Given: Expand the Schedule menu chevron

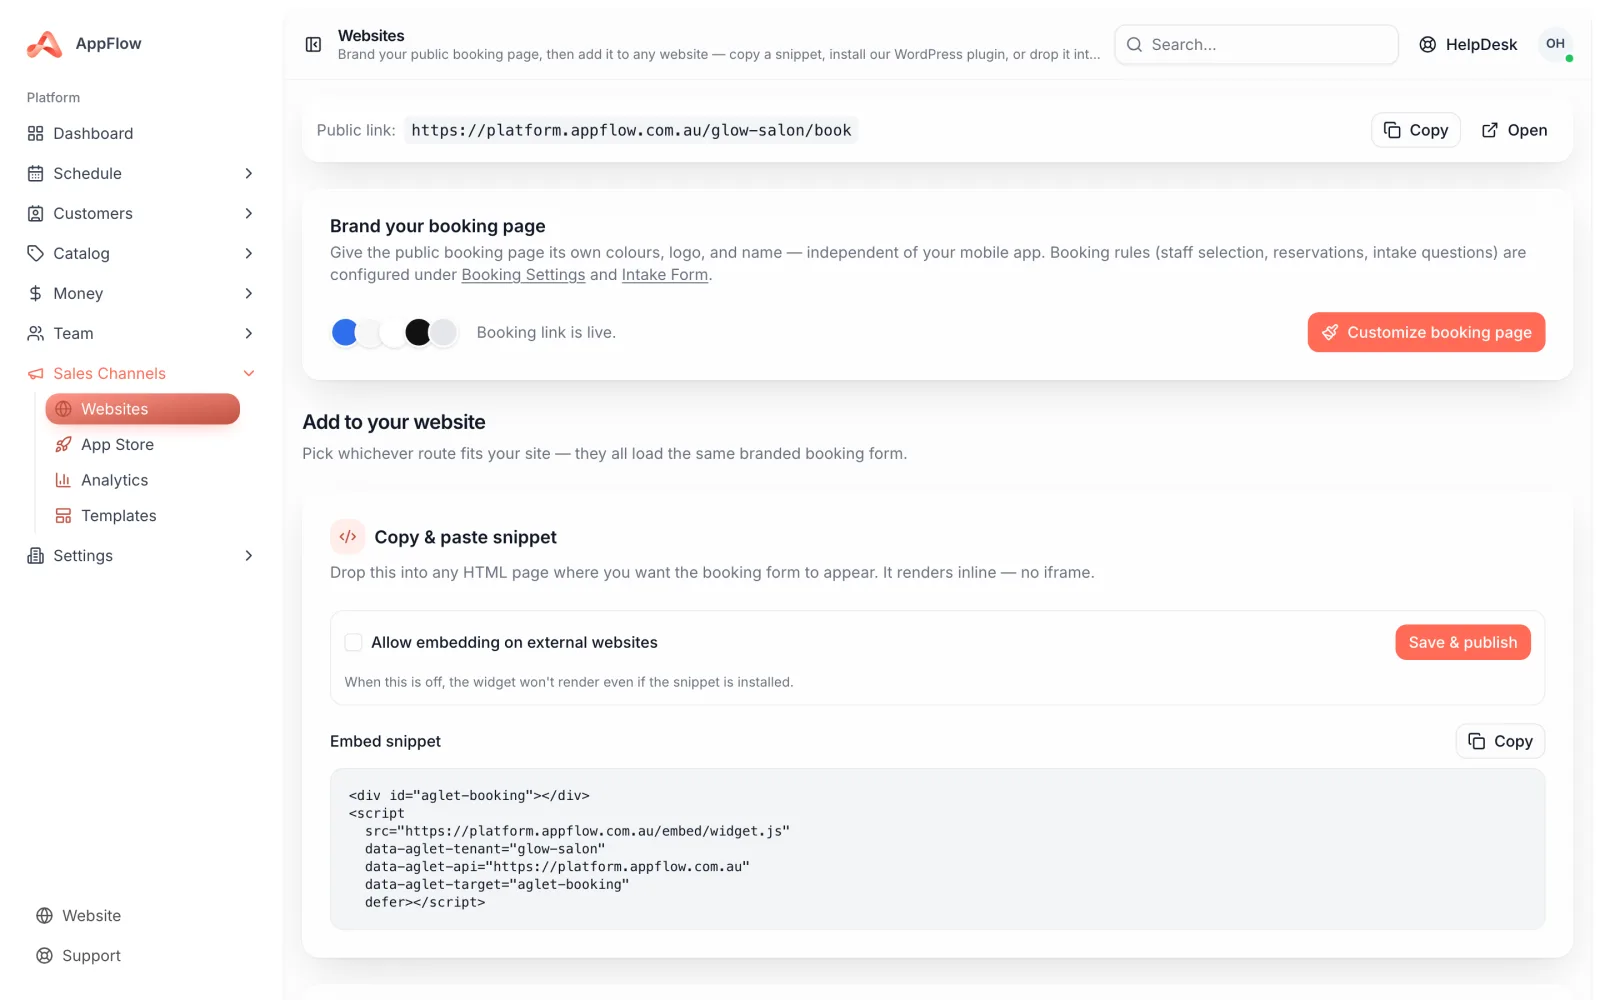Looking at the screenshot, I should coord(249,173).
